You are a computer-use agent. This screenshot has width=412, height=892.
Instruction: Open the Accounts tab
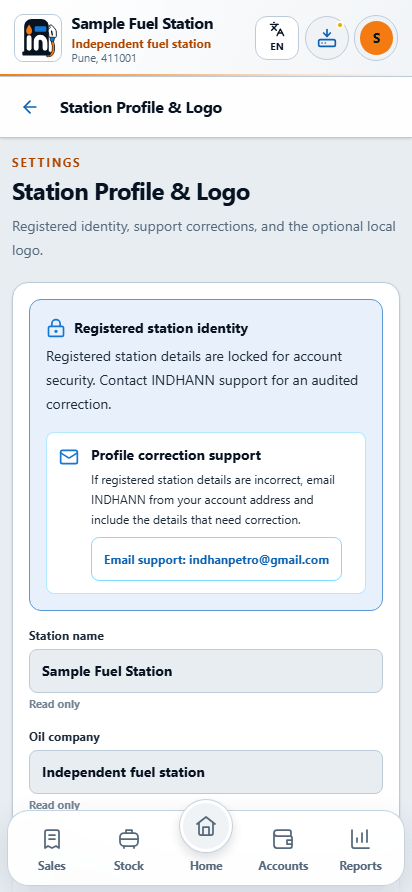(x=283, y=849)
